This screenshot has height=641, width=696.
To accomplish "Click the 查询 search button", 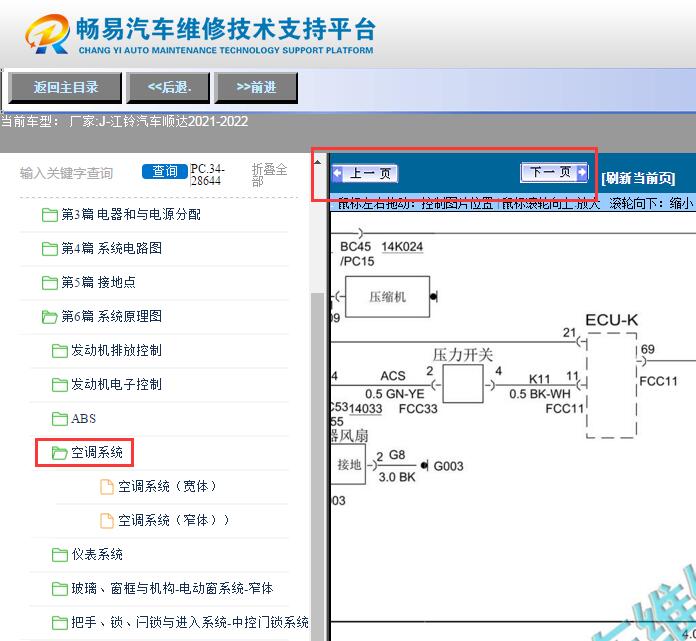I will click(x=165, y=171).
